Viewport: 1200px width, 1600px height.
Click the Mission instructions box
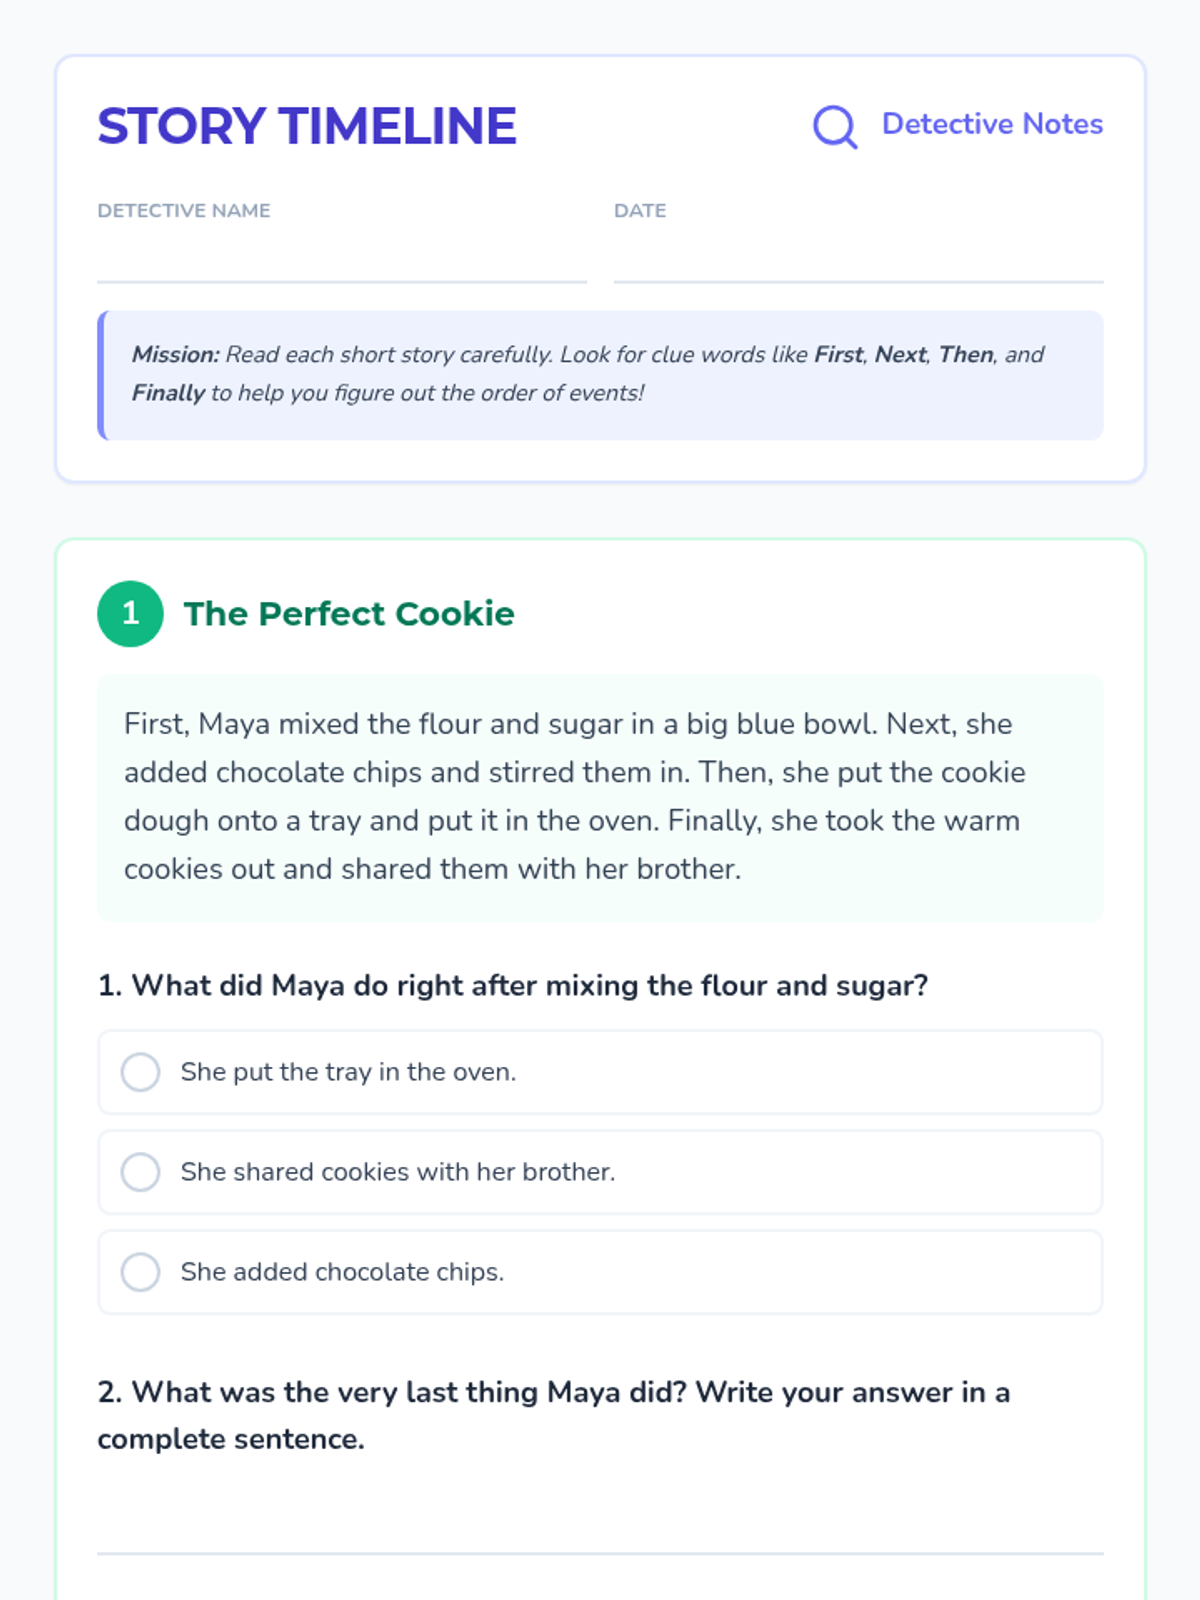pos(600,375)
